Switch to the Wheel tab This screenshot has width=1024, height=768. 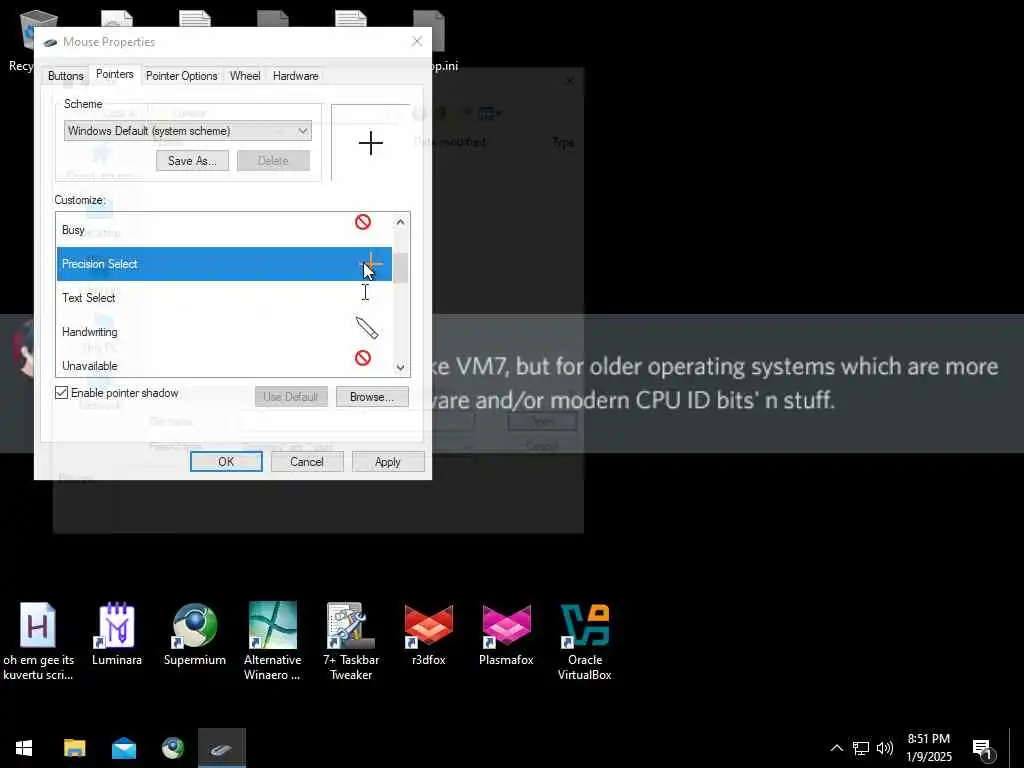245,76
